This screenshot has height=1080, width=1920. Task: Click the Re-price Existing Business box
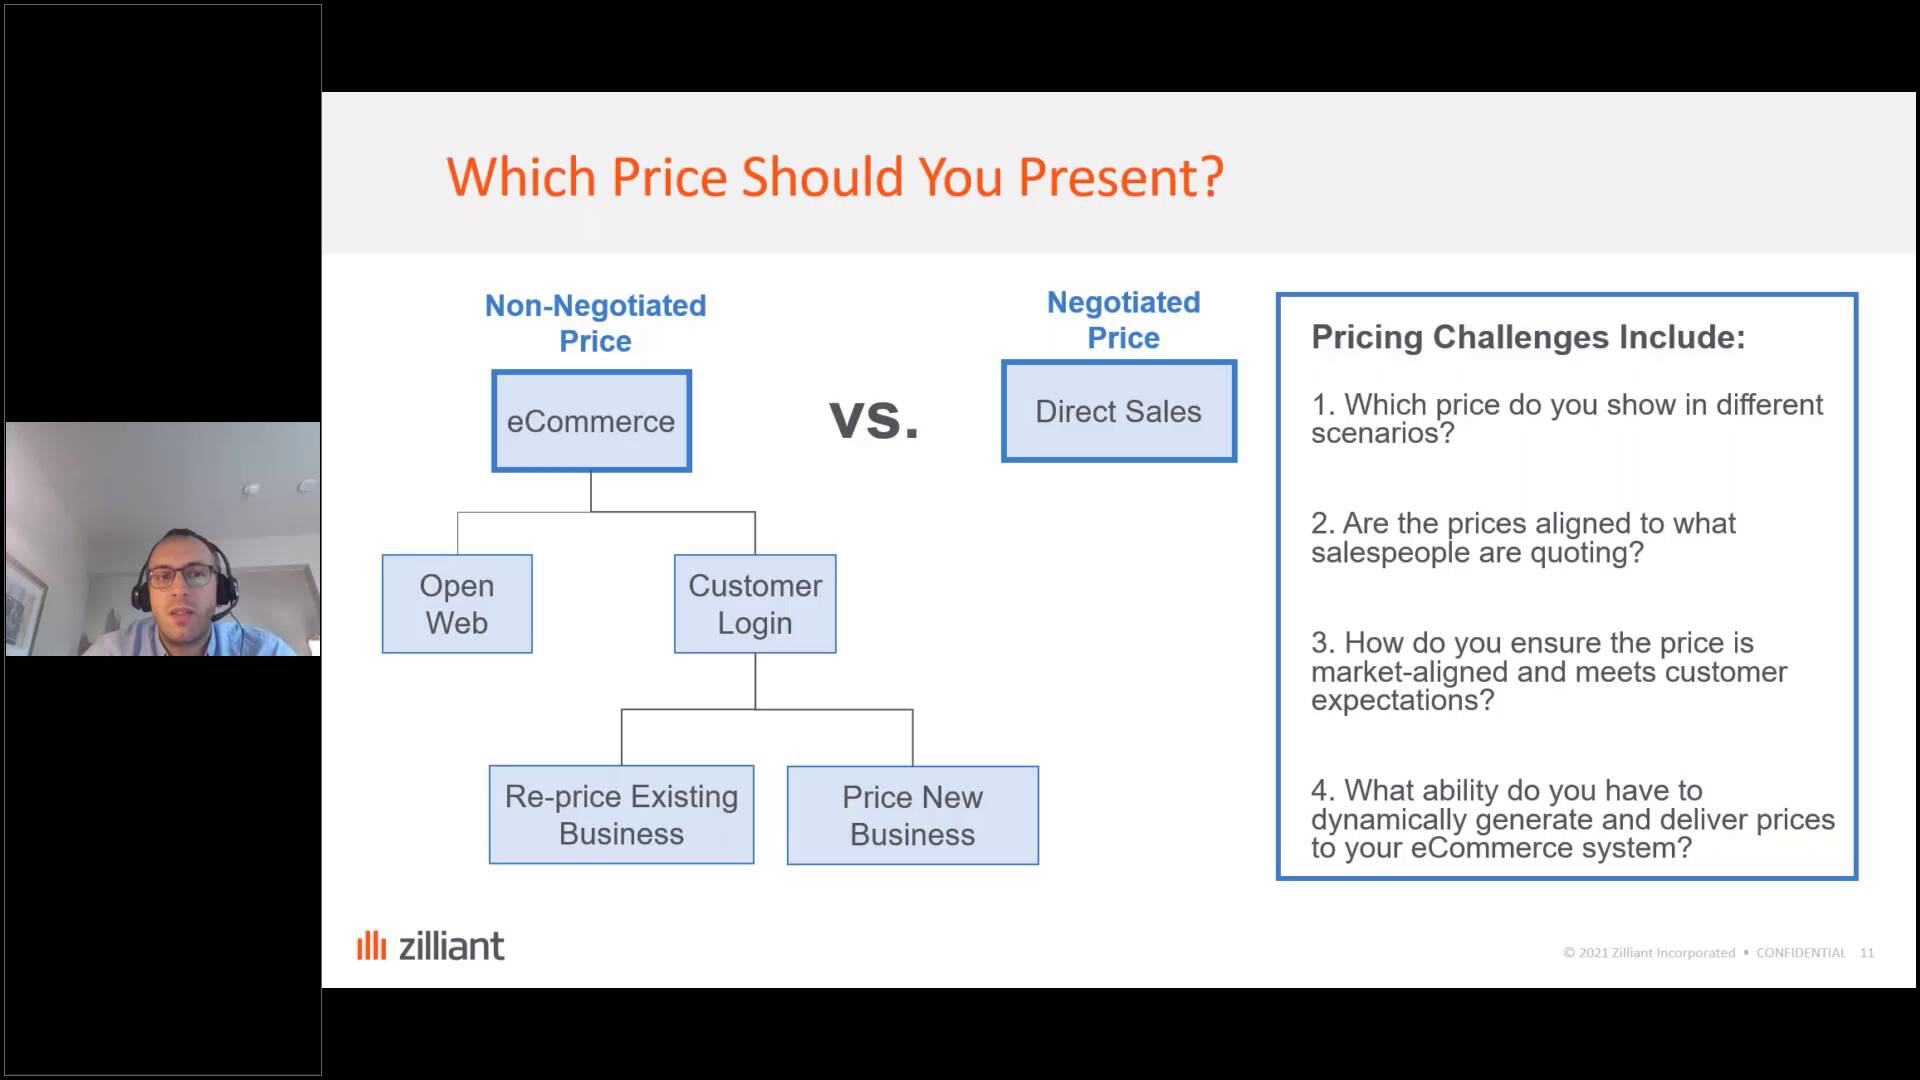(x=621, y=814)
